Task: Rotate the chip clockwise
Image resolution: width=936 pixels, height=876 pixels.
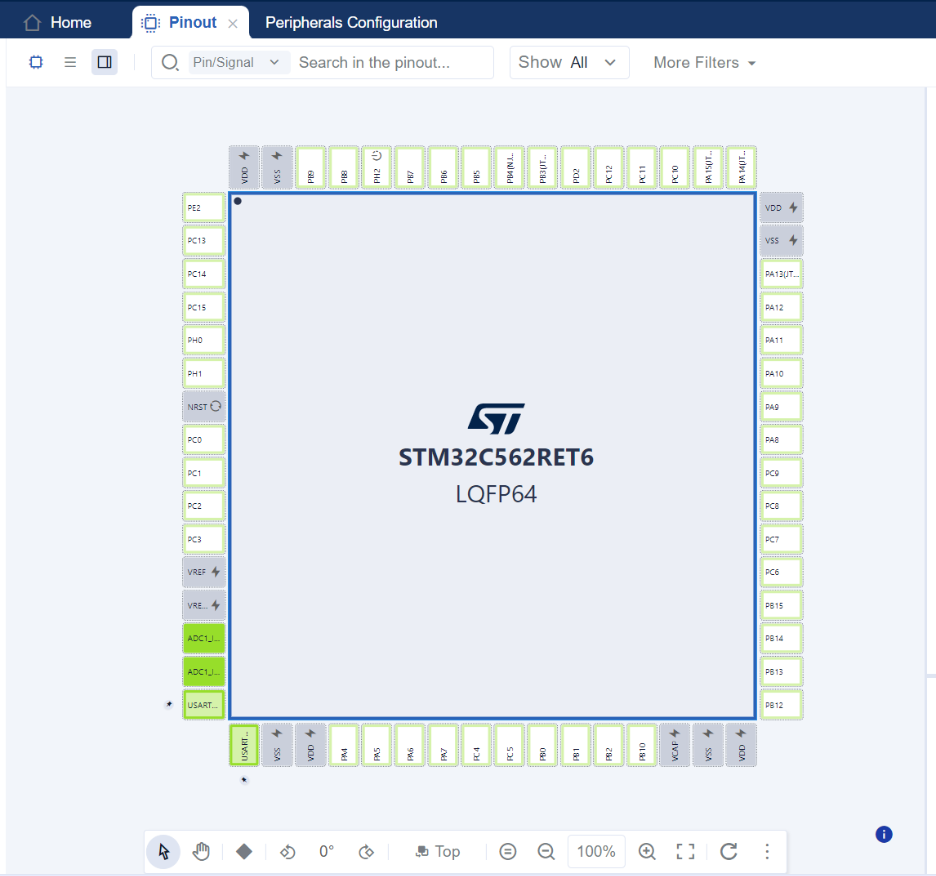Action: point(366,852)
